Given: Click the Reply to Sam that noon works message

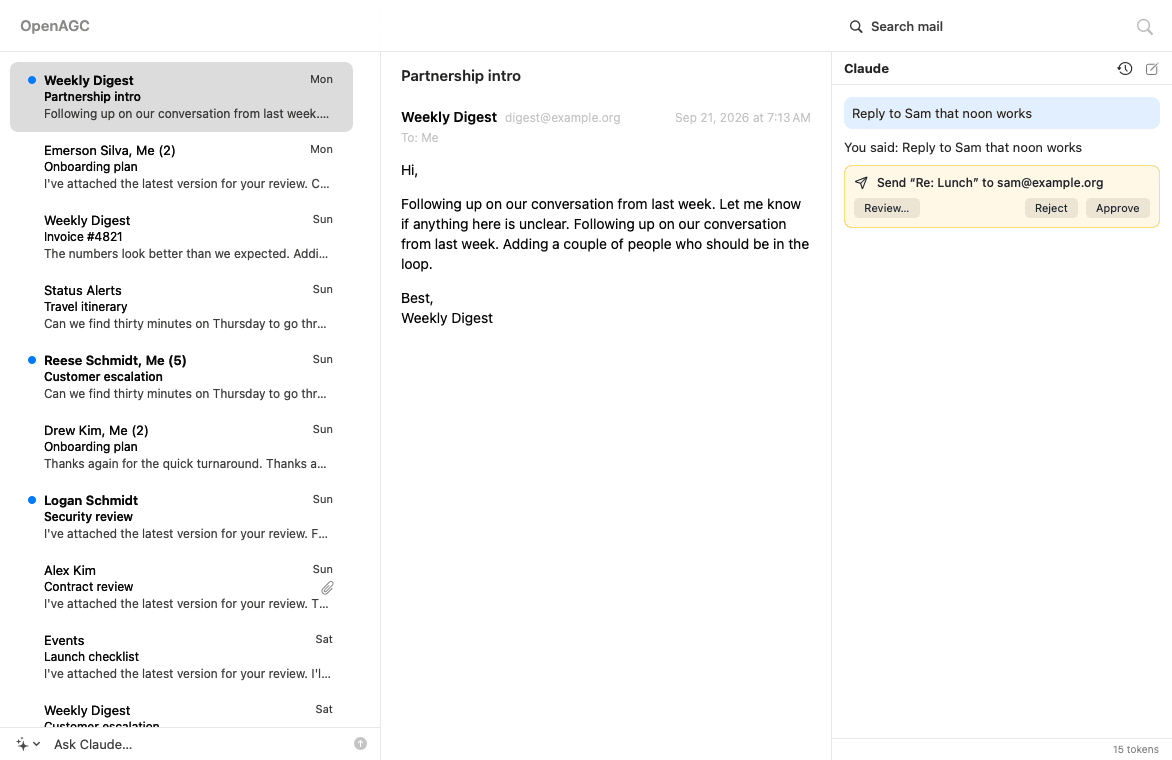Looking at the screenshot, I should click(x=1002, y=114).
